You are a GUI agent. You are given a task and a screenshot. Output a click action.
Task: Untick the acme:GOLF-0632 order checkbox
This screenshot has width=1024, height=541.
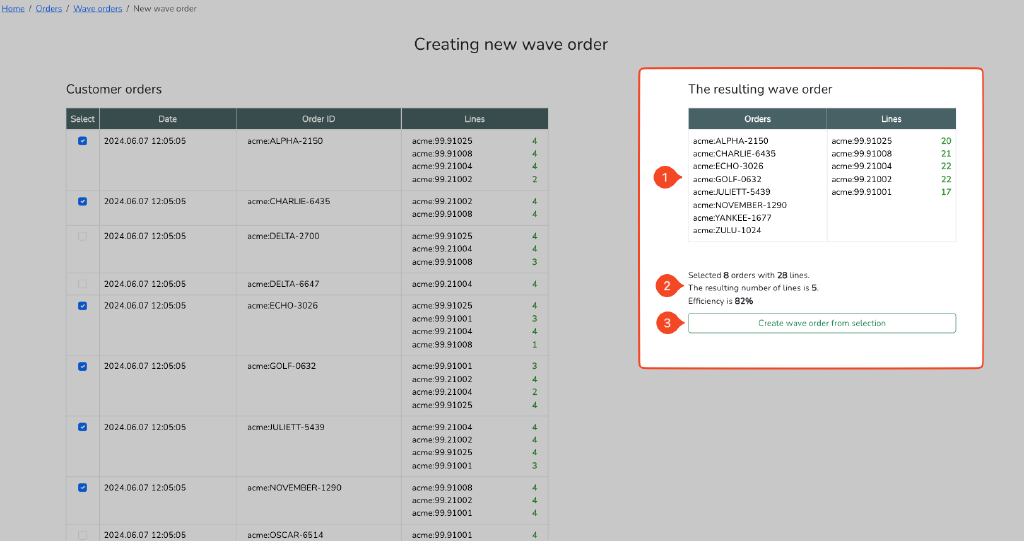pyautogui.click(x=82, y=367)
